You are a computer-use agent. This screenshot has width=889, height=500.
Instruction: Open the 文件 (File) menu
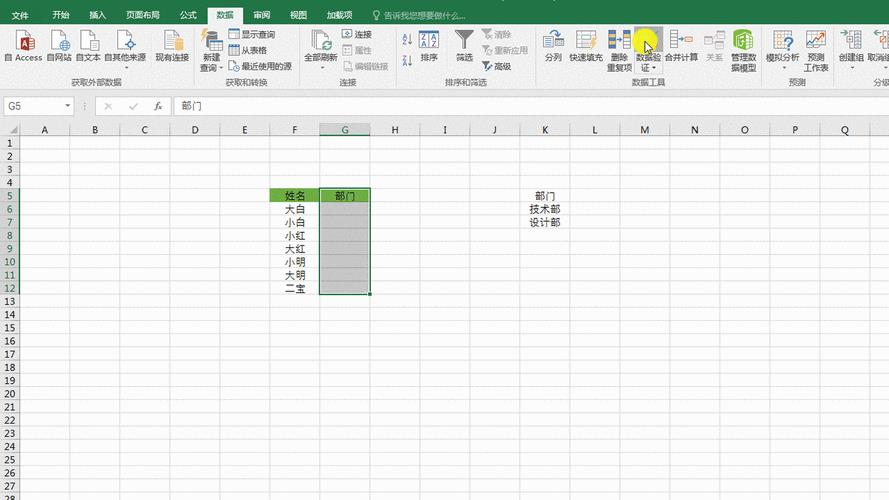[x=20, y=15]
